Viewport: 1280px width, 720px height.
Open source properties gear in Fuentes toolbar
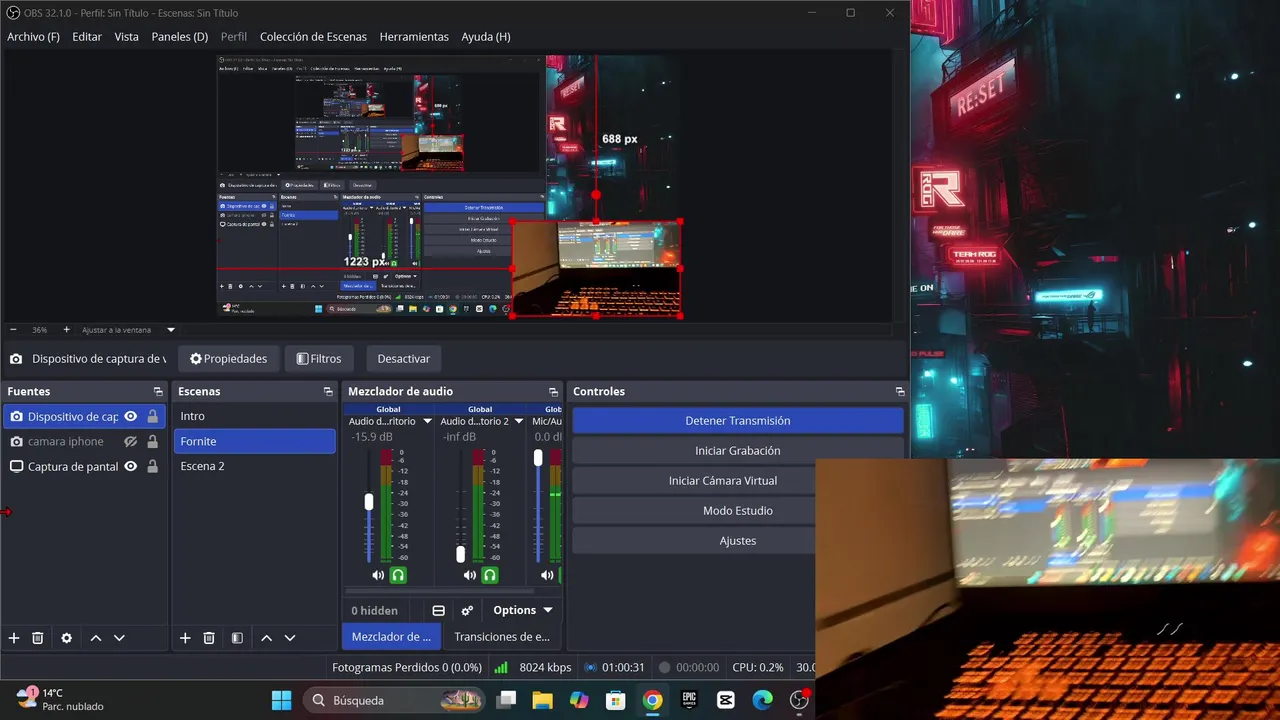pyautogui.click(x=67, y=638)
